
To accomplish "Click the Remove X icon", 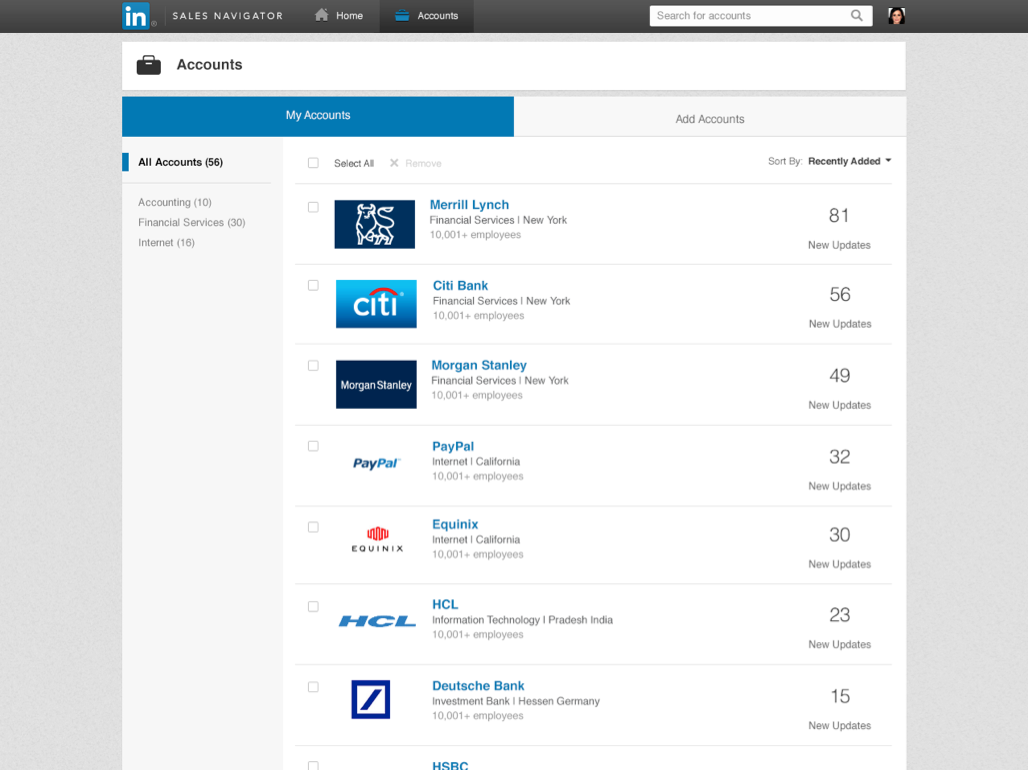I will click(394, 163).
